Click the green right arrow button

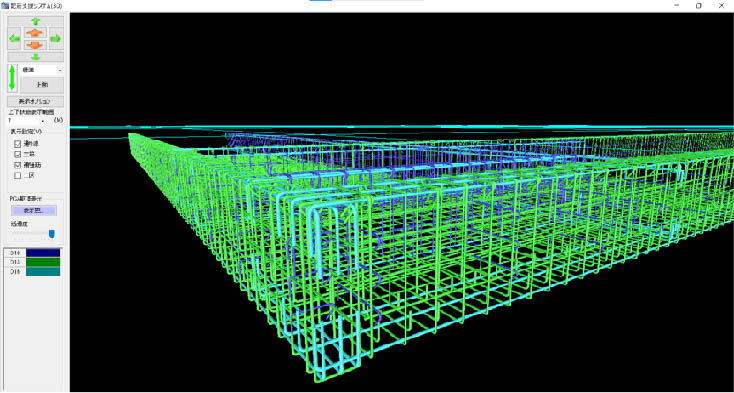[x=57, y=39]
